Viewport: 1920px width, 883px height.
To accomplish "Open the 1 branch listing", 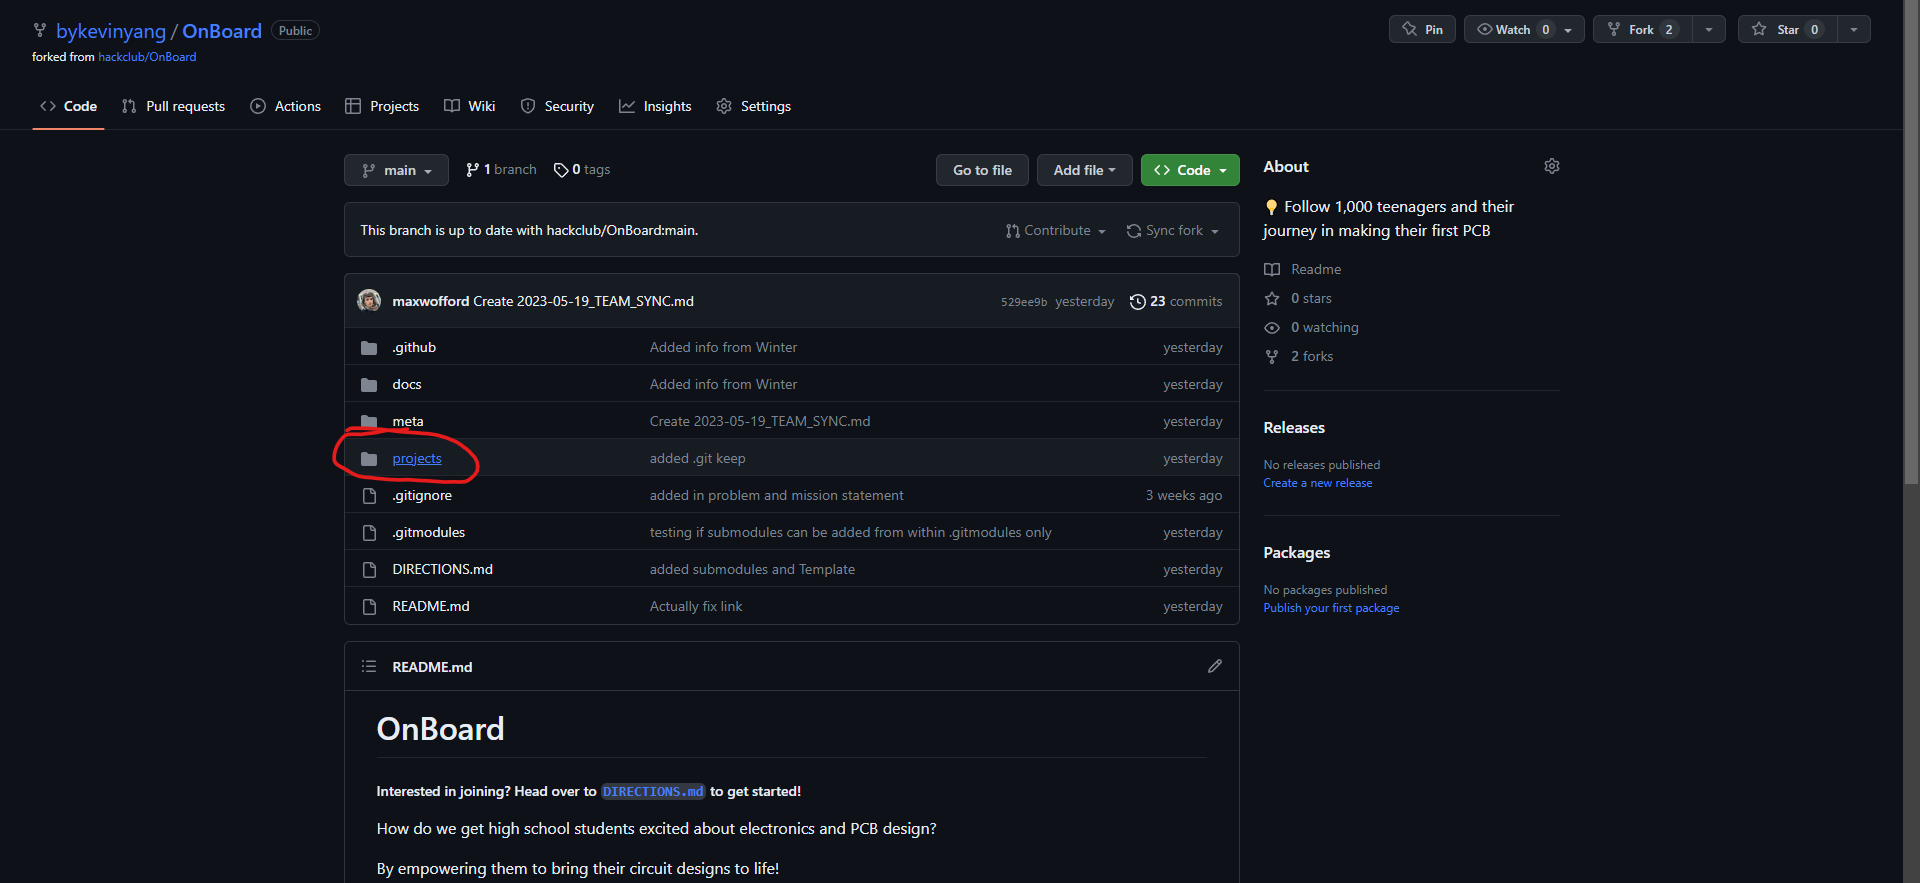I will 501,170.
